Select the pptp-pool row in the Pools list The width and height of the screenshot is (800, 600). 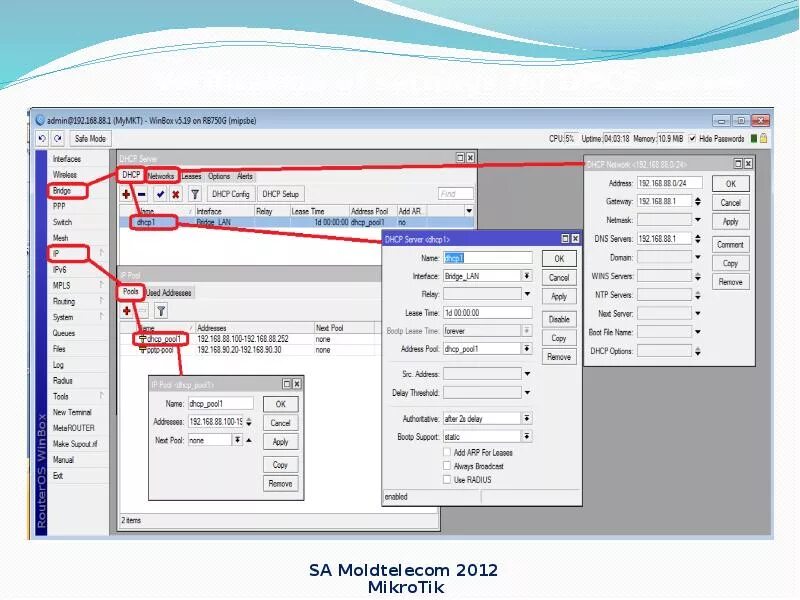point(250,350)
